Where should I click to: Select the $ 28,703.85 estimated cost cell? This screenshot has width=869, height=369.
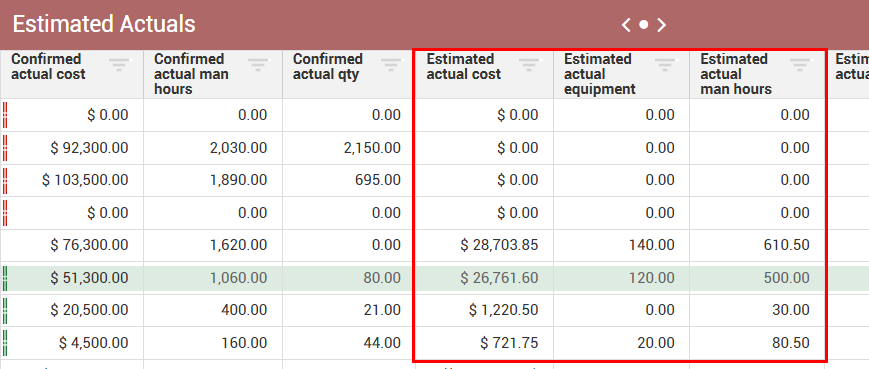484,245
